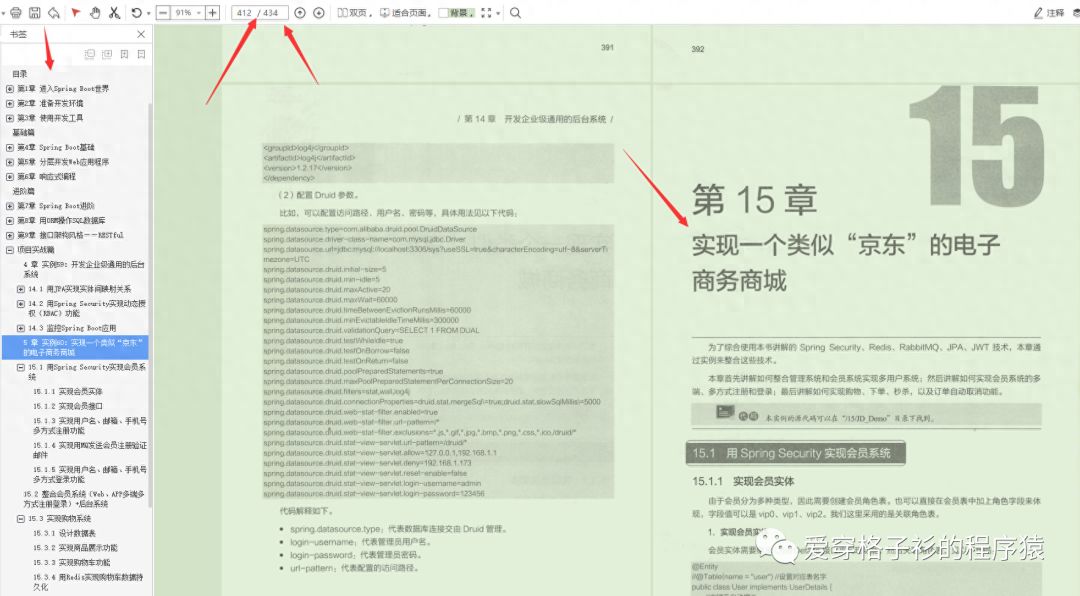1080x596 pixels.
Task: Expand 14.1 用JPA实现实体间映射关系
Action: click(x=21, y=289)
